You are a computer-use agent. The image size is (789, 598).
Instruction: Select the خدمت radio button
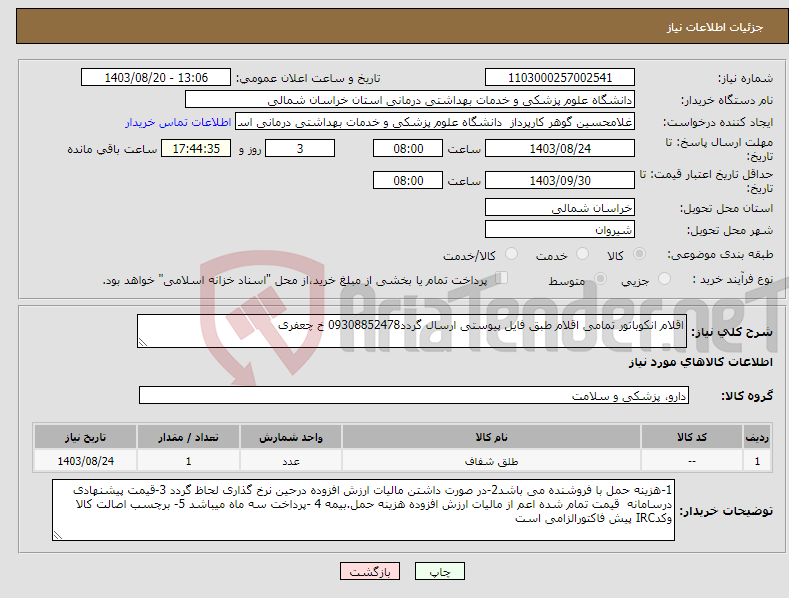point(582,254)
